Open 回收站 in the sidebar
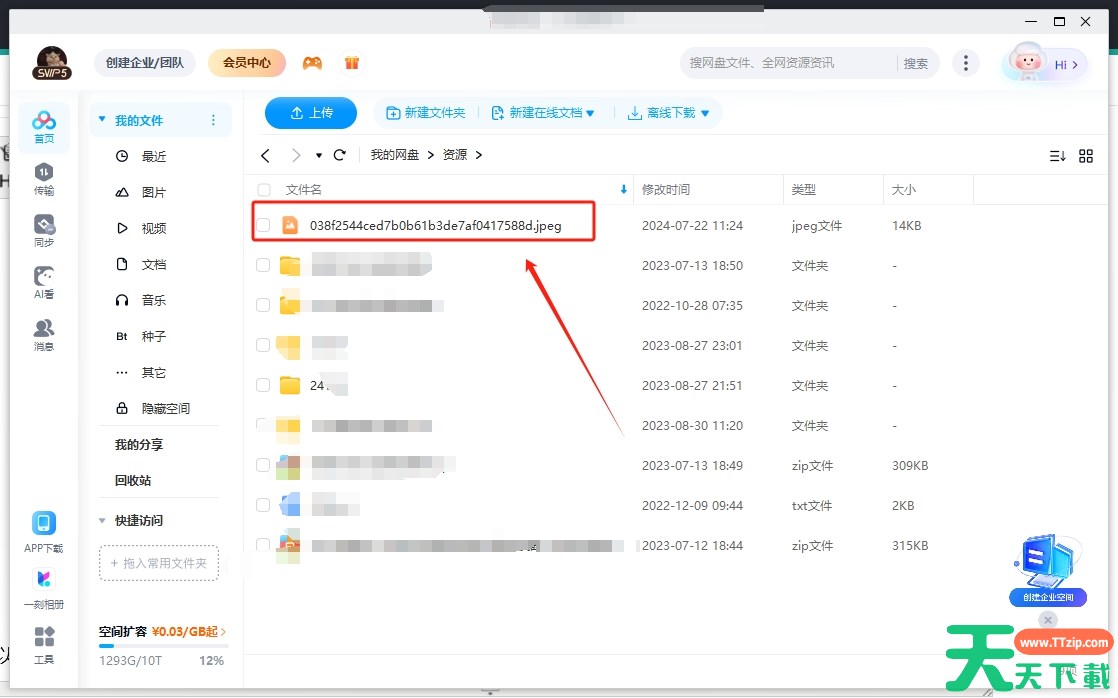1118x698 pixels. [132, 481]
